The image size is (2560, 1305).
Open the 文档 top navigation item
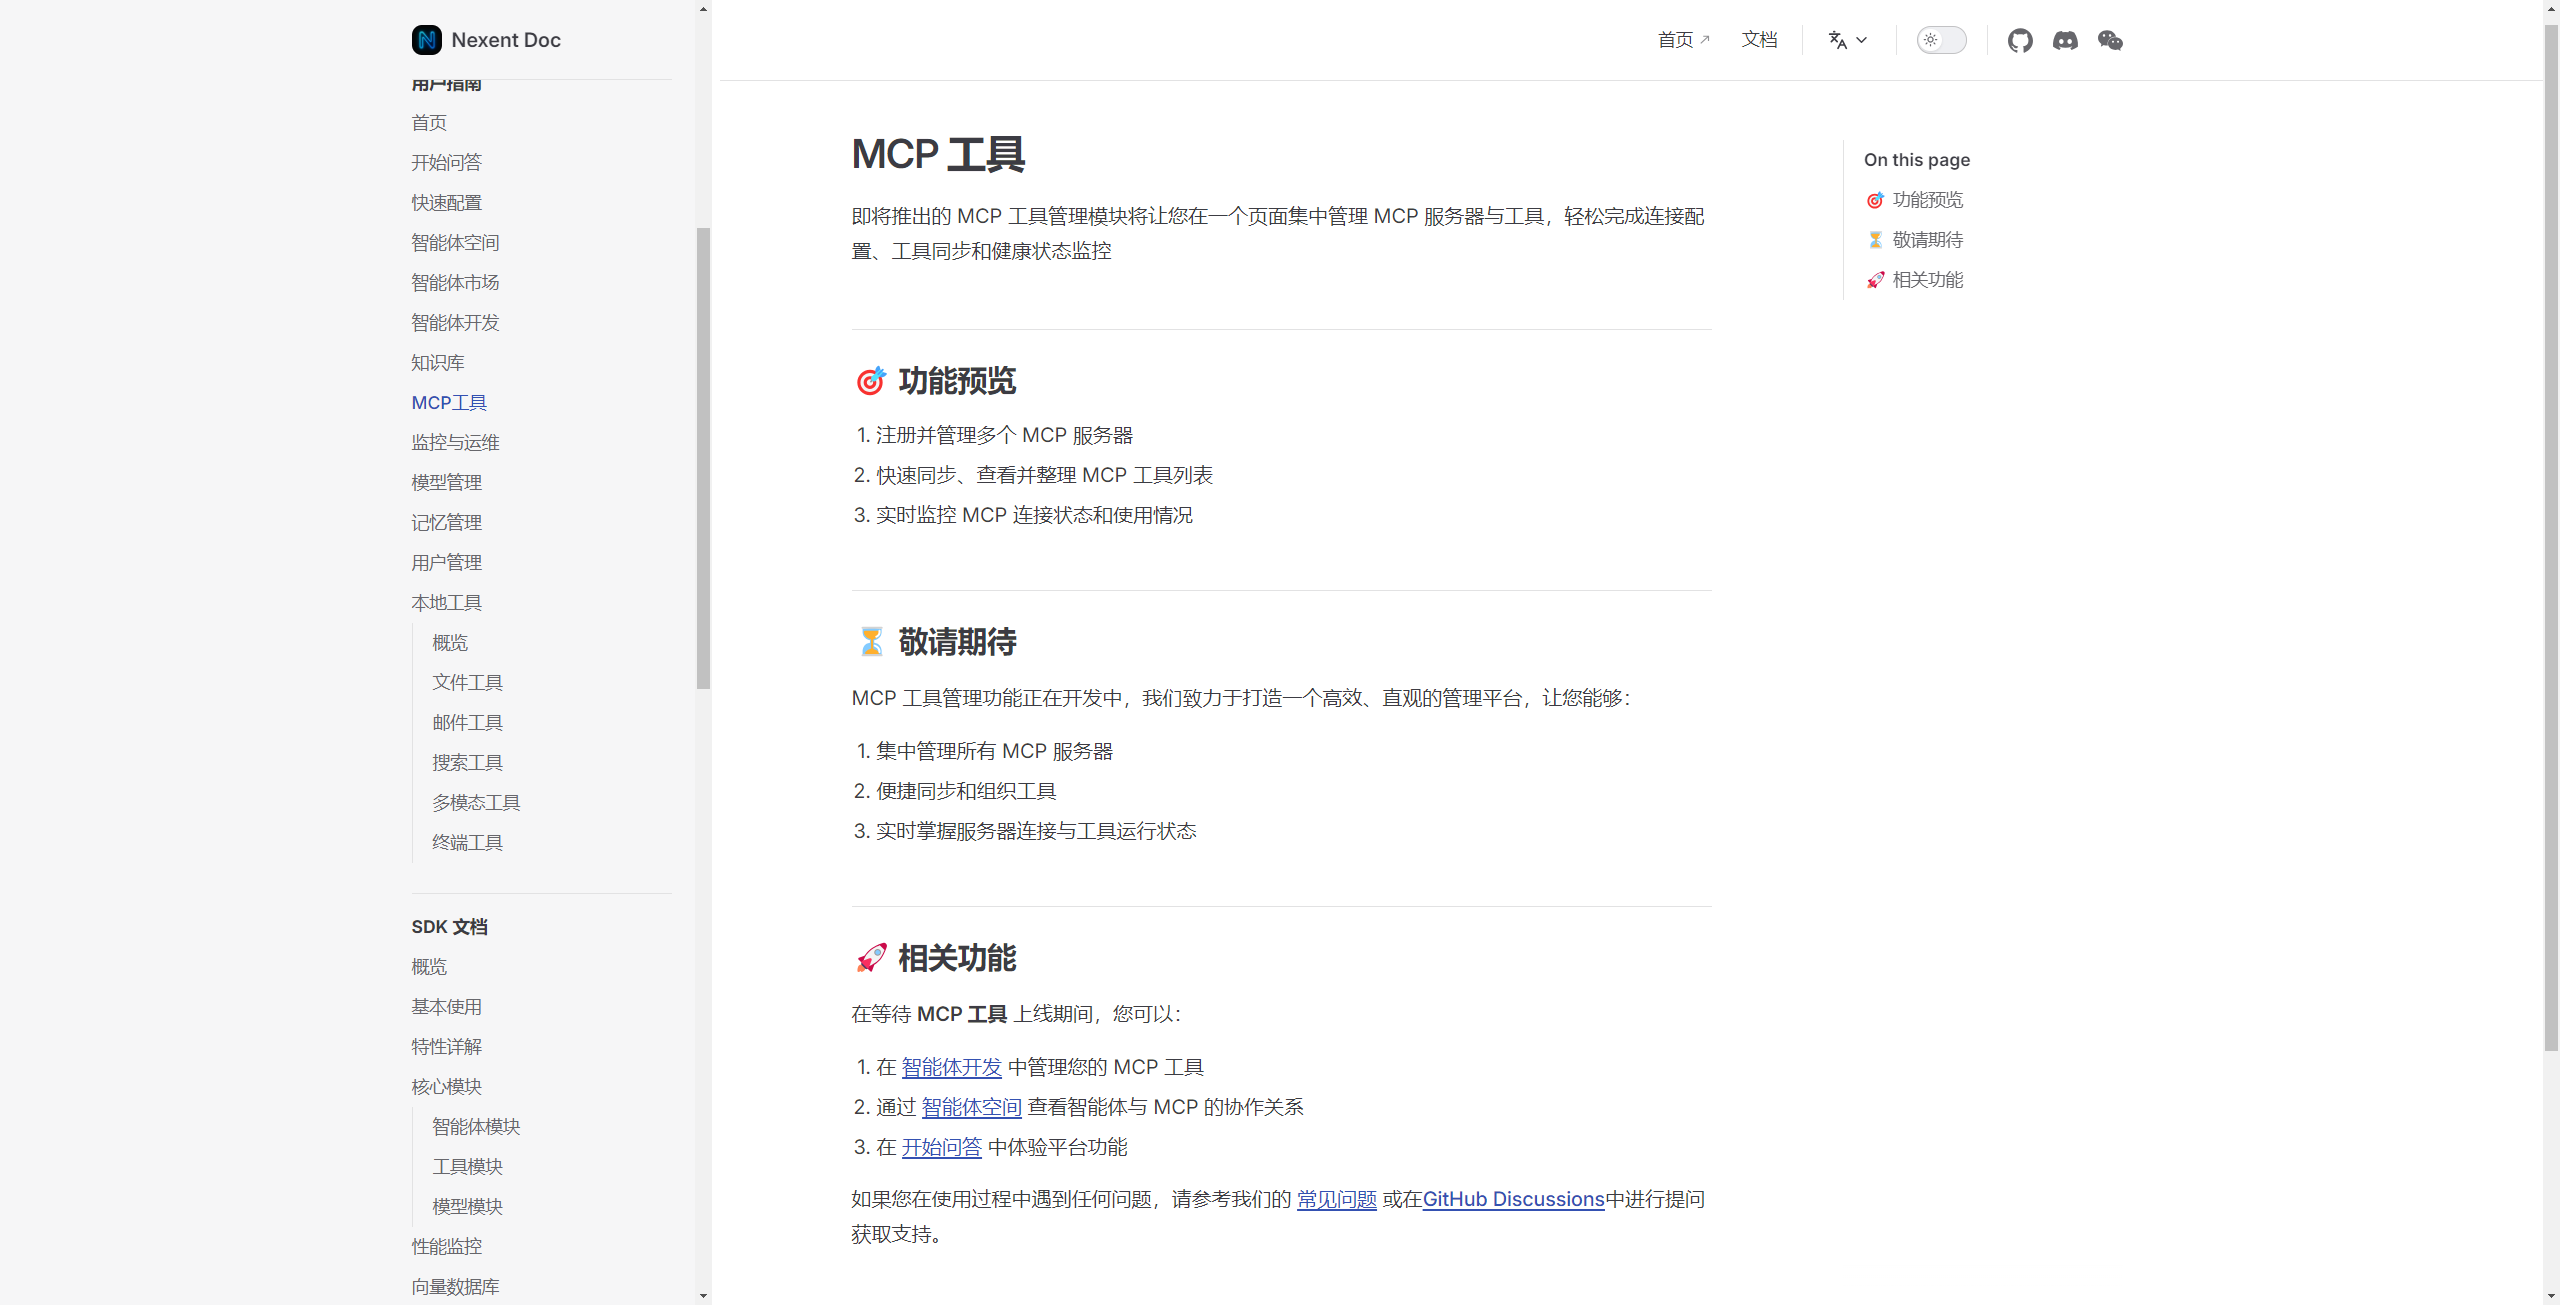1759,40
